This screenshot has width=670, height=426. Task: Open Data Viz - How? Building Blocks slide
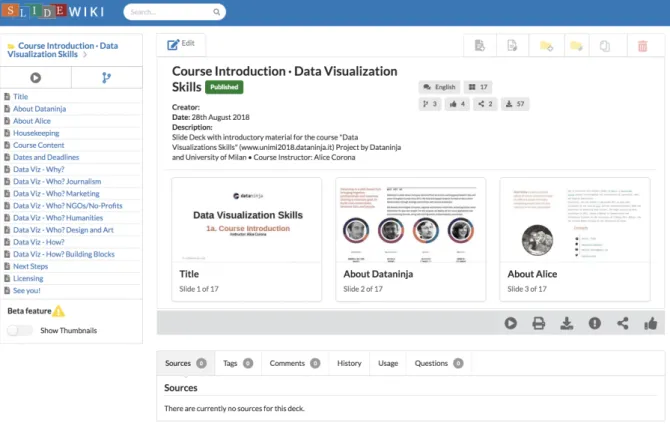tap(64, 254)
